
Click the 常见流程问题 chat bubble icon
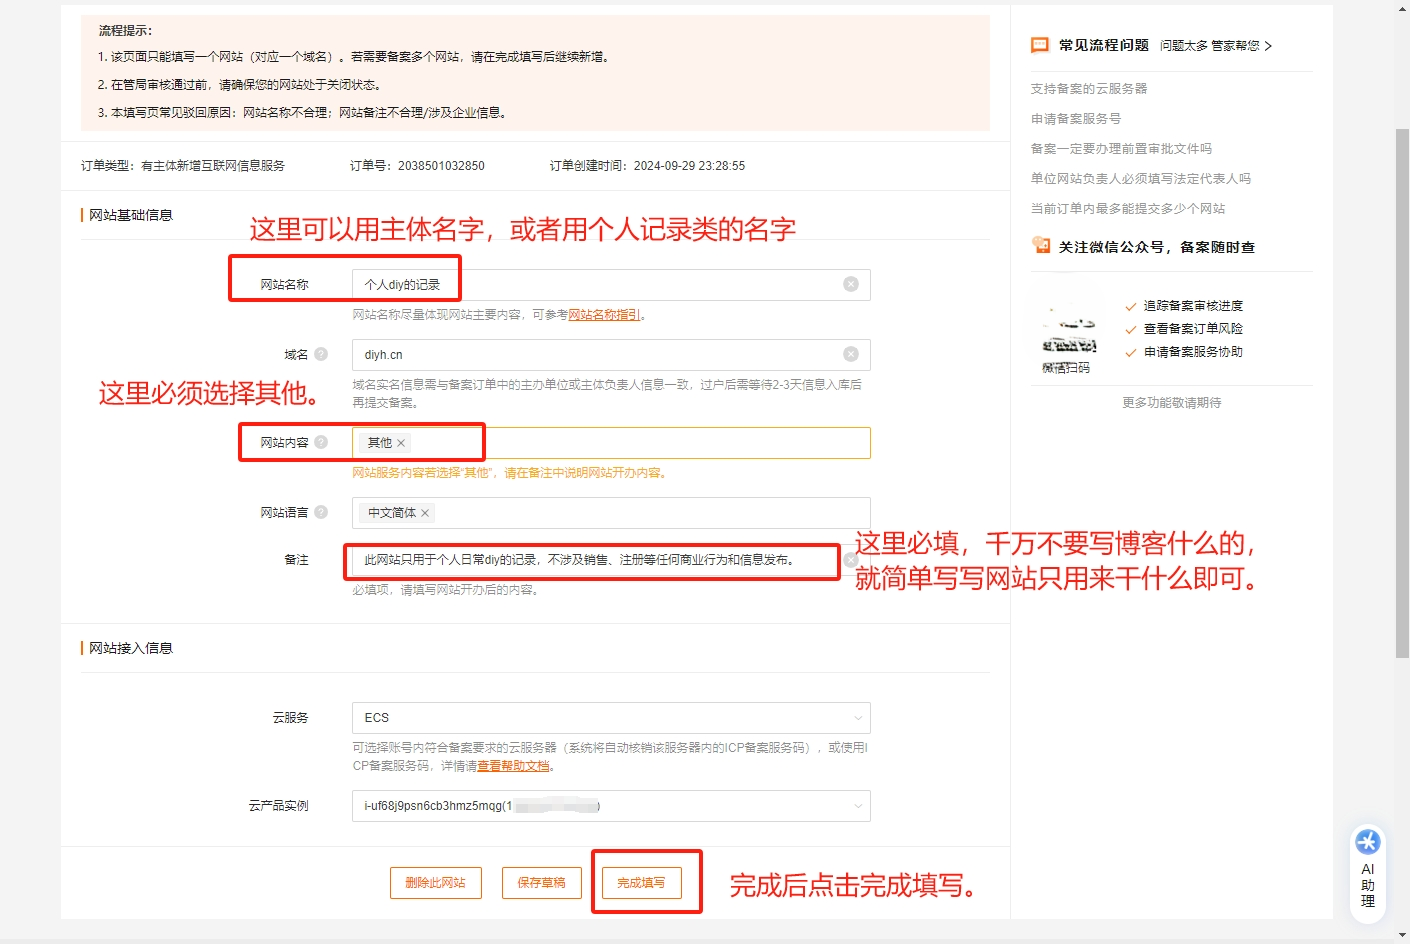pyautogui.click(x=1040, y=44)
